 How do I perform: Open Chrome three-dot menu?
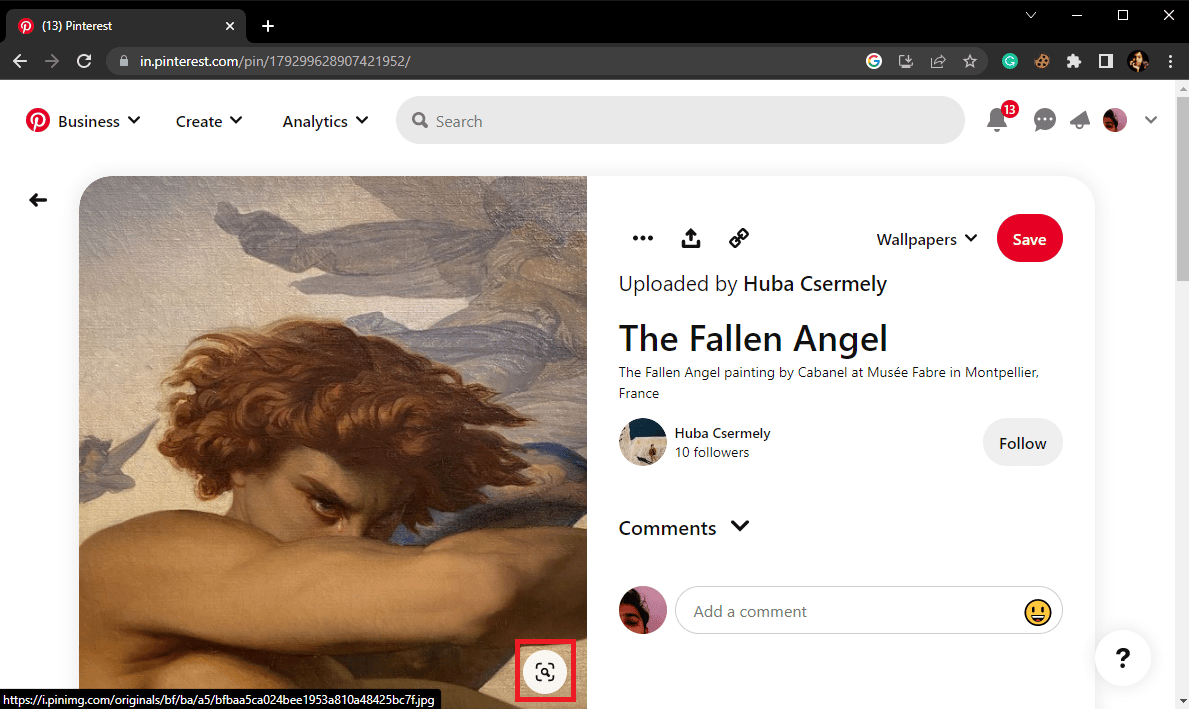pos(1170,61)
